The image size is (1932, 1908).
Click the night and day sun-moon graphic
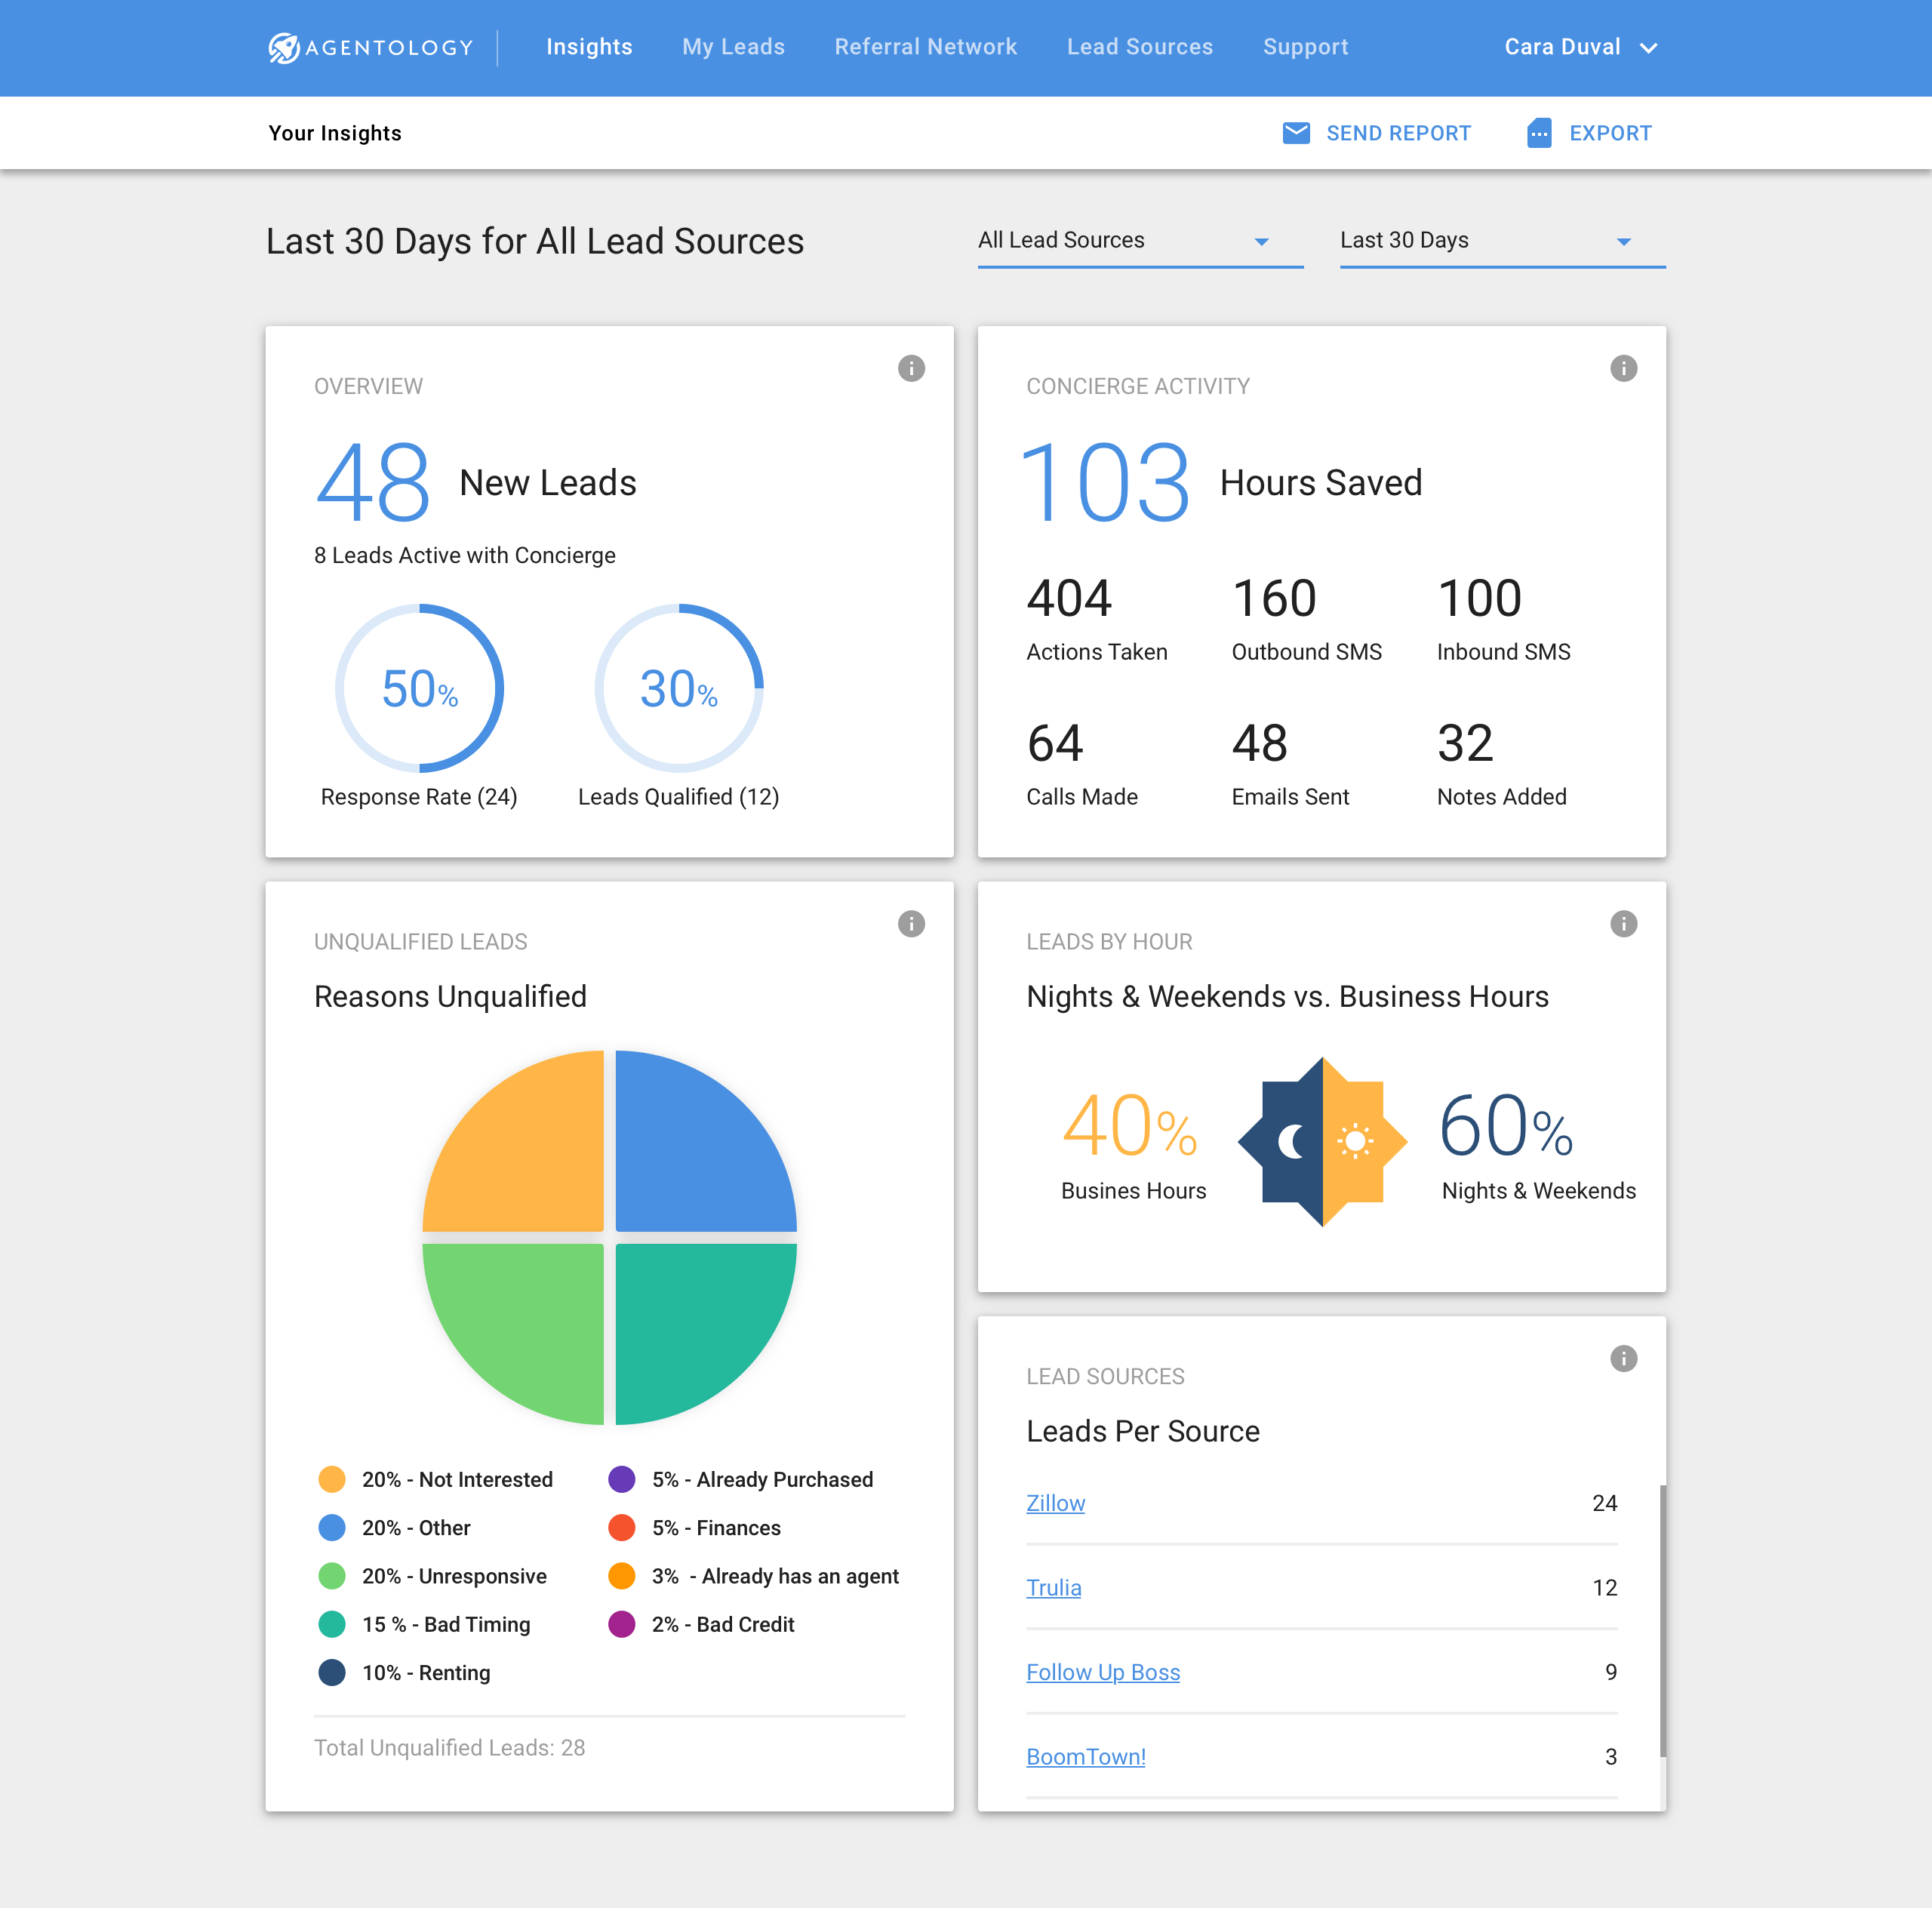point(1322,1141)
